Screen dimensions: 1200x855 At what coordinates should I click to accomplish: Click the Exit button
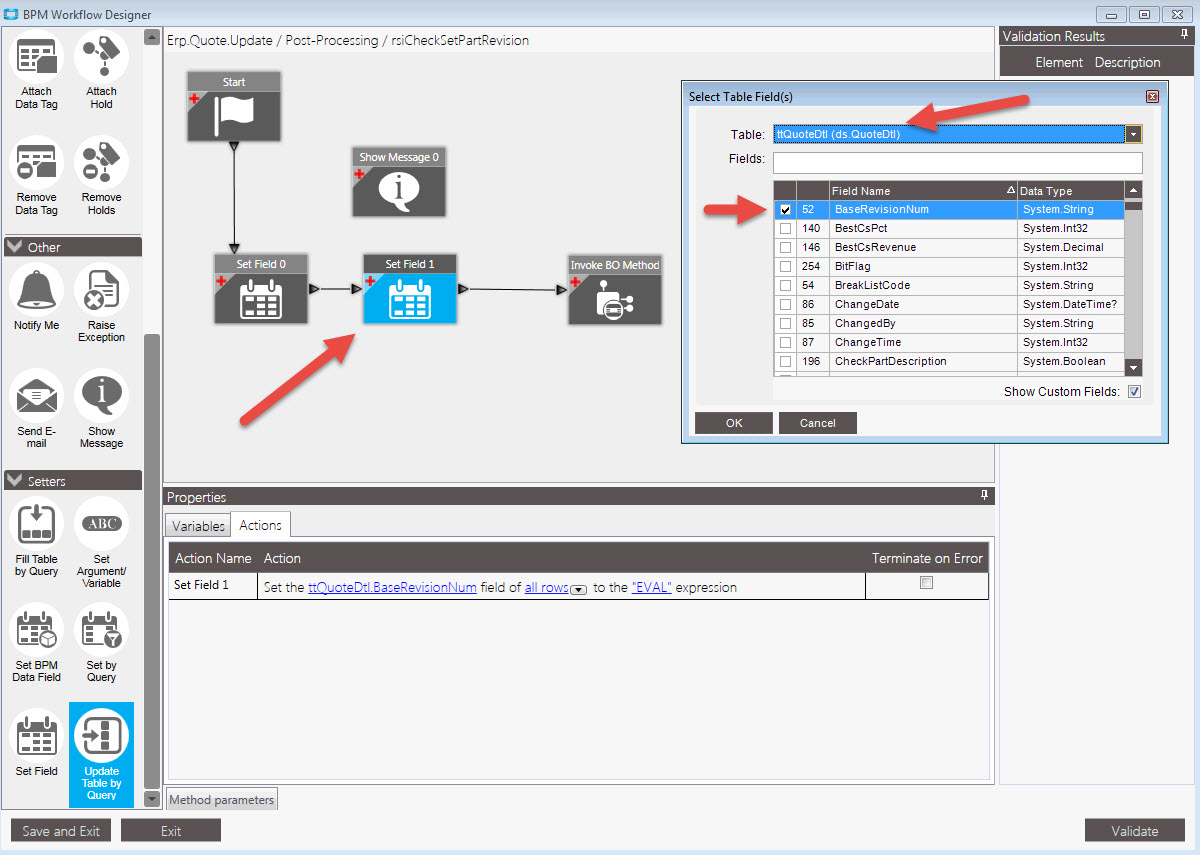point(171,831)
